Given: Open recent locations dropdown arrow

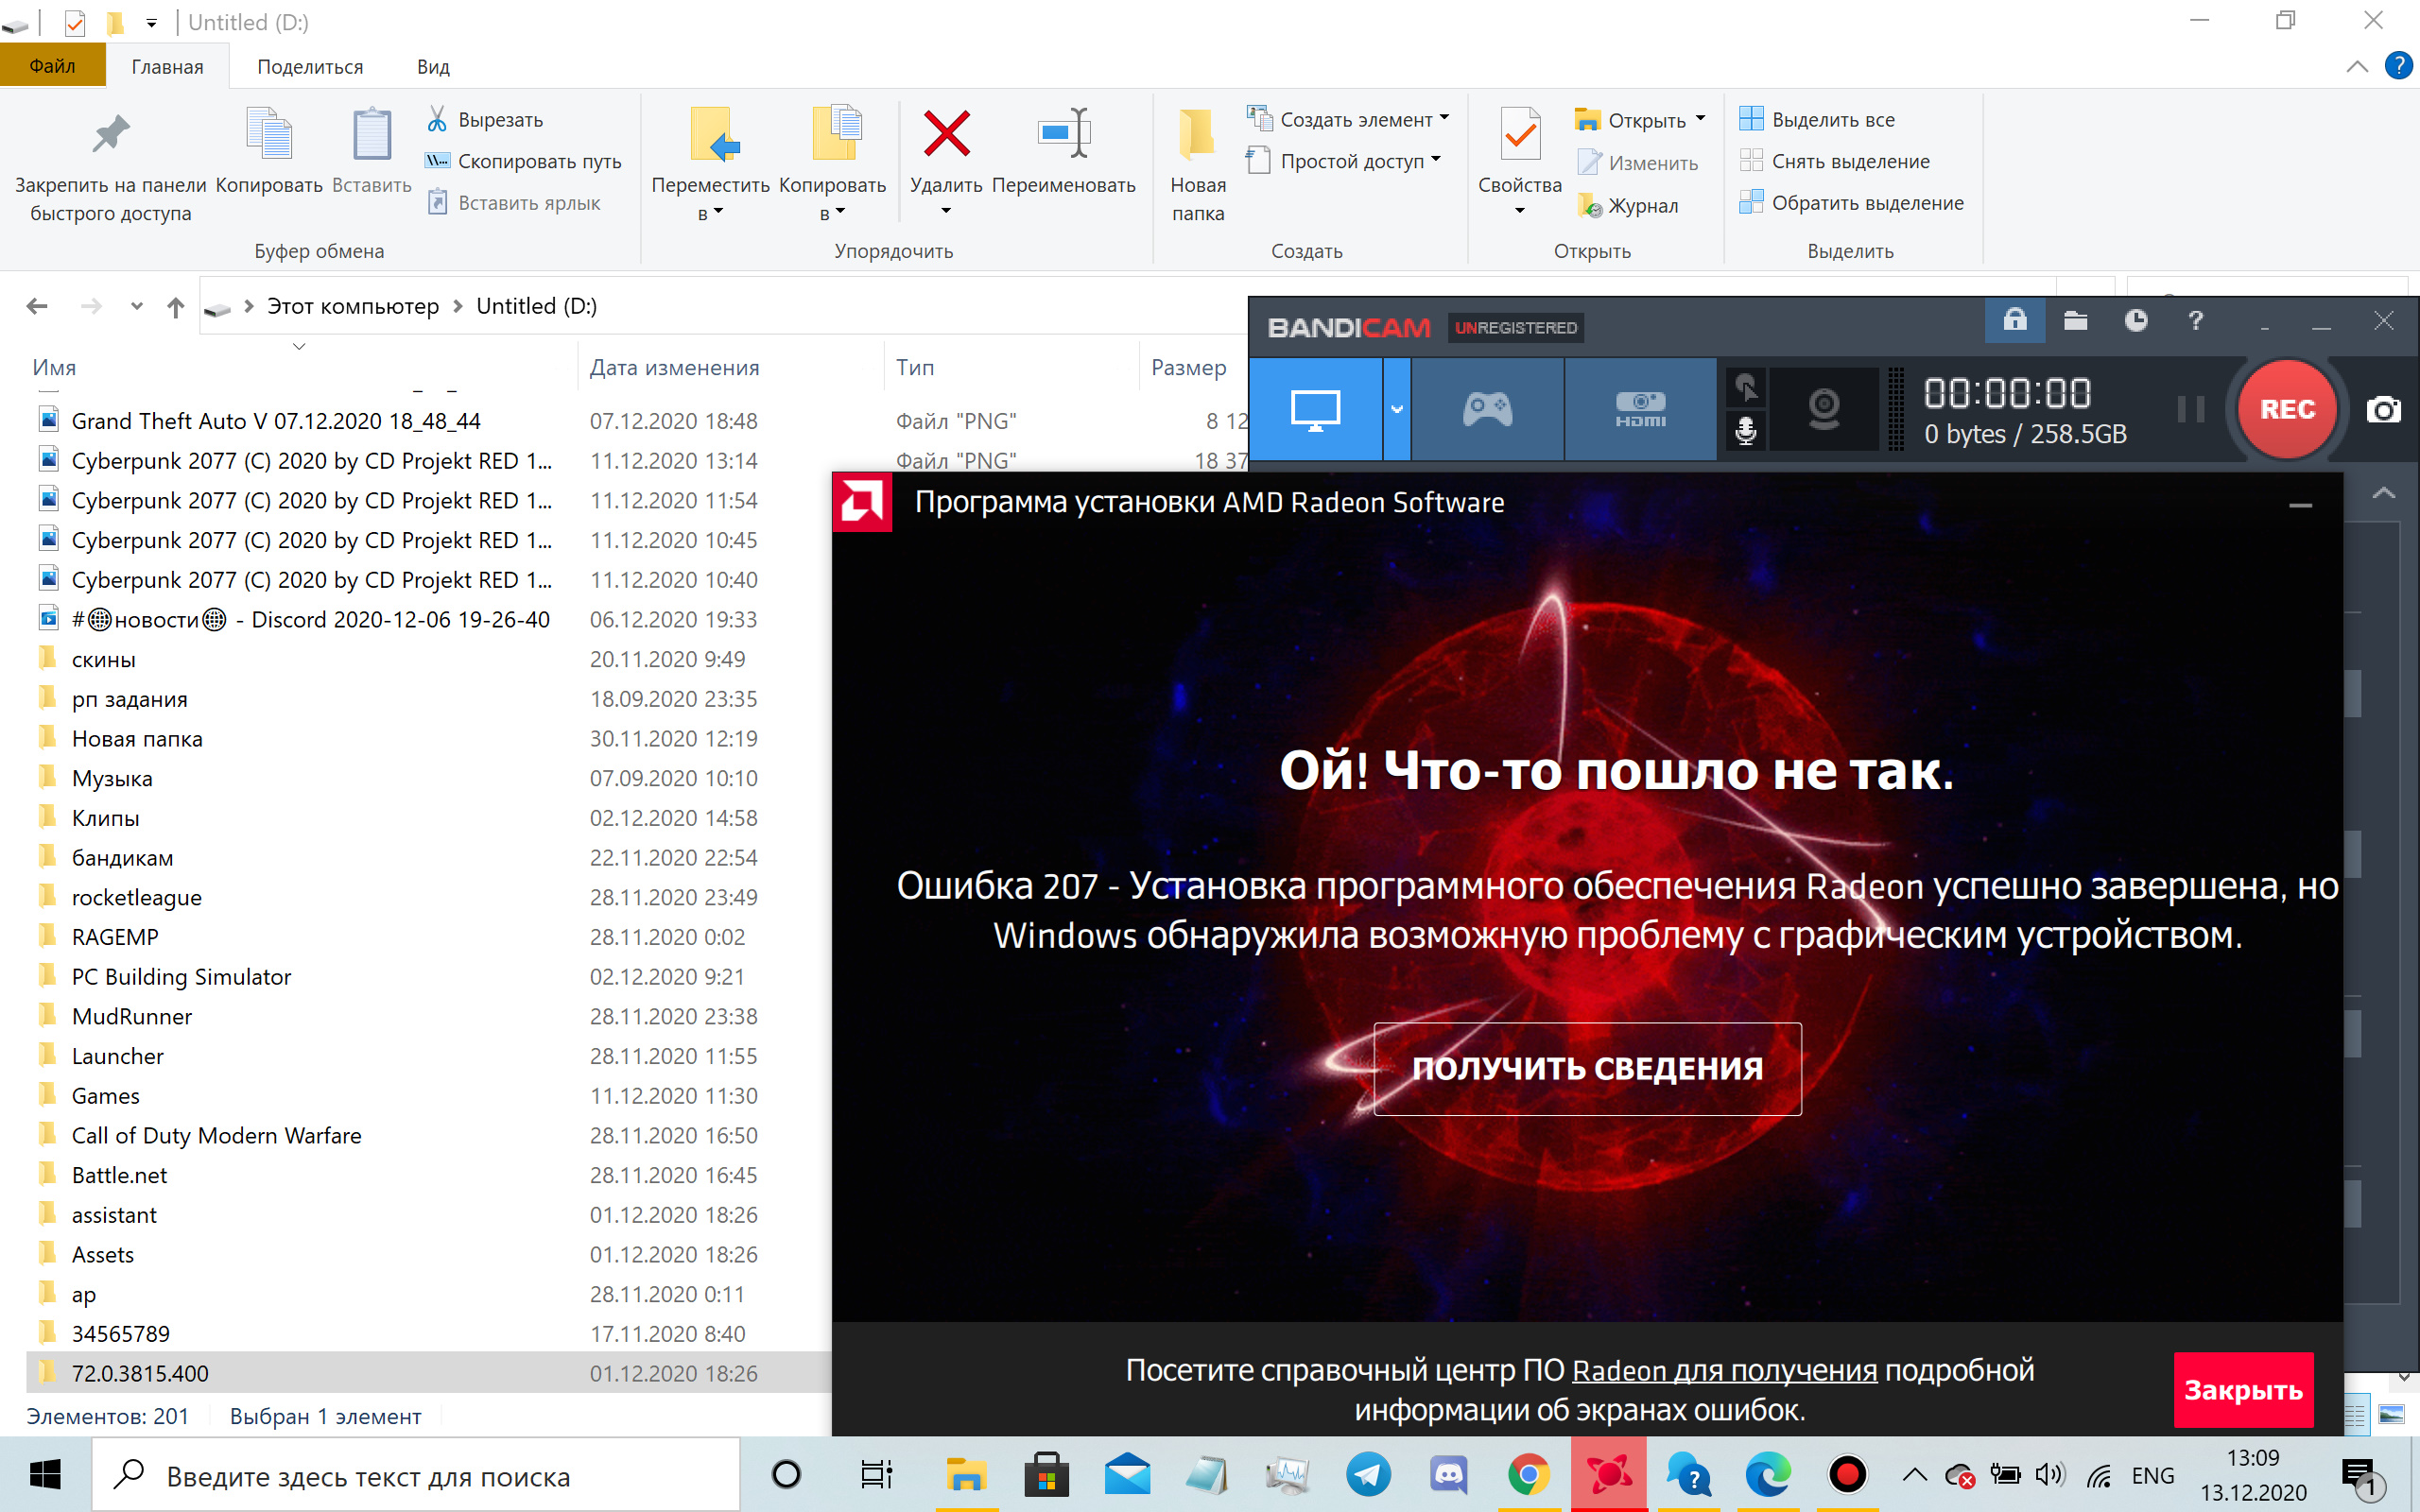Looking at the screenshot, I should point(136,306).
